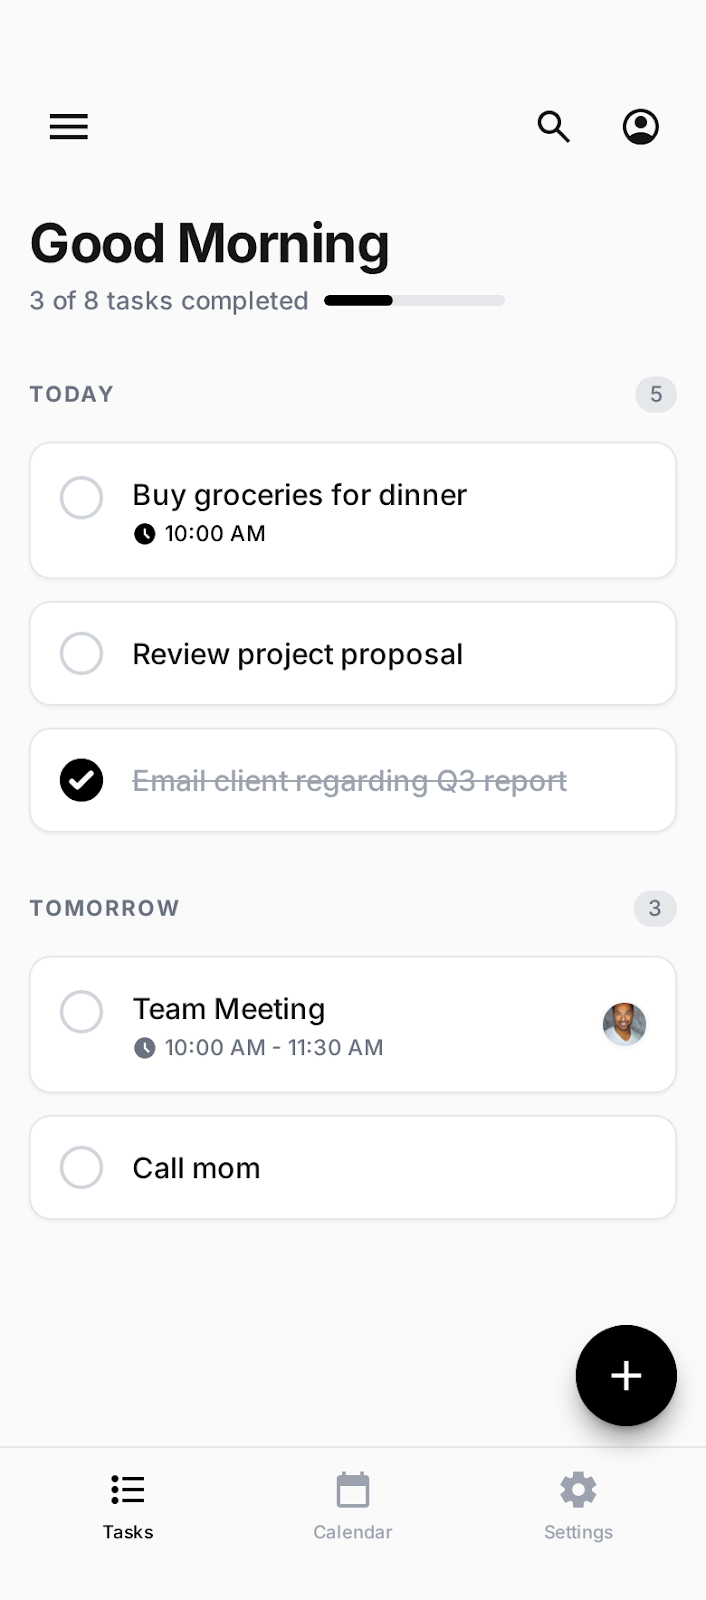Screen dimensions: 706x1600
Task: Click the clock icon under Buy groceries
Action: [145, 534]
